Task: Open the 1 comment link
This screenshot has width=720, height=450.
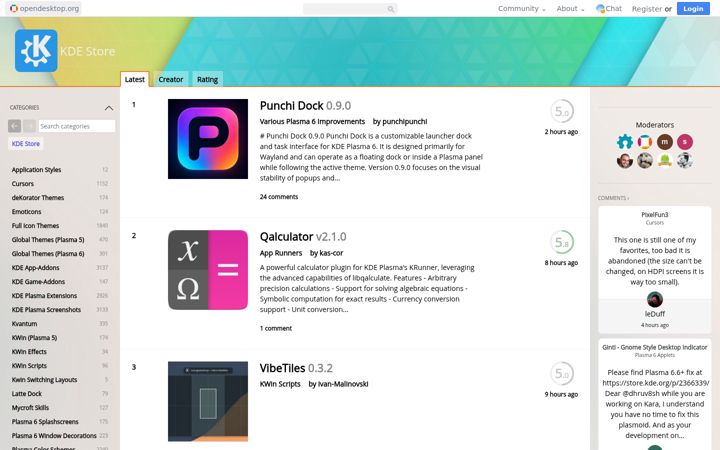Action: [276, 328]
